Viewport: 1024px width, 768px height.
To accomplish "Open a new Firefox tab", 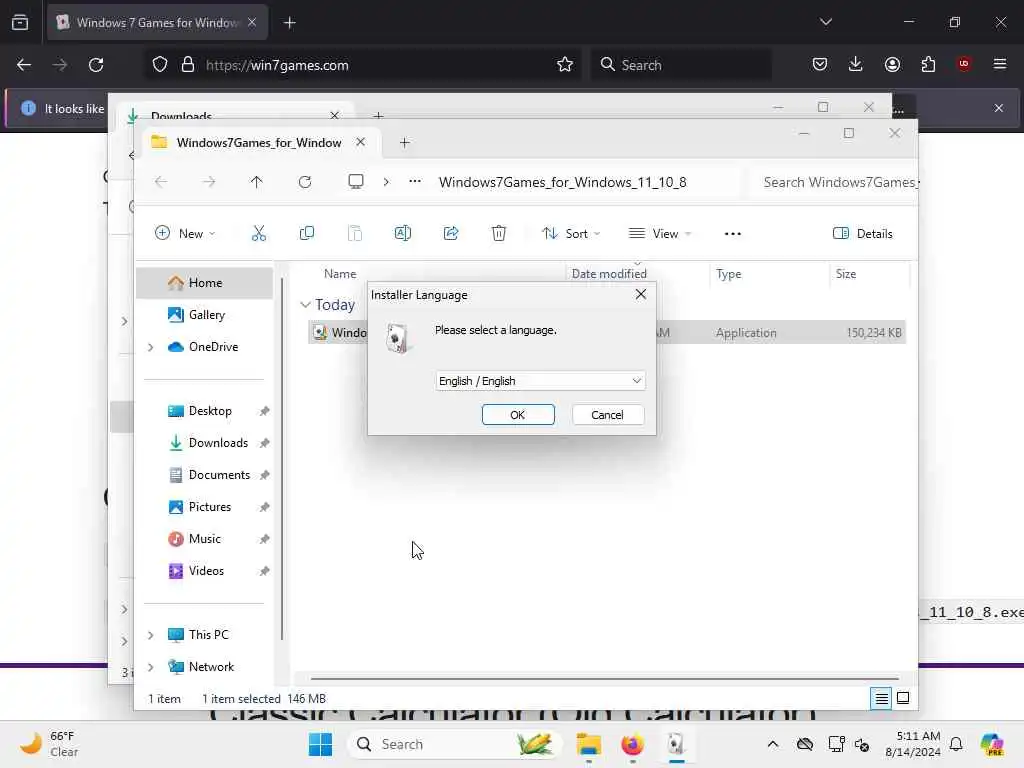I will point(290,23).
